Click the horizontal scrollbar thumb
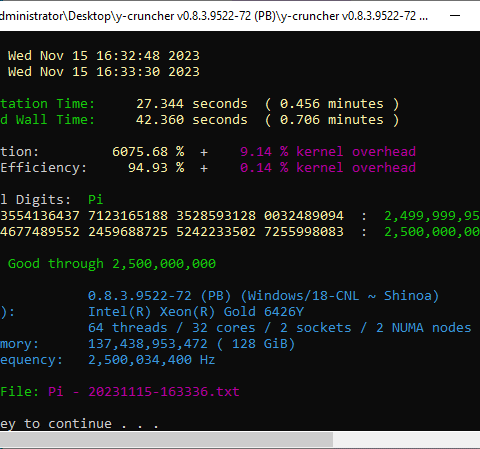This screenshot has height=449, width=480. (166, 440)
